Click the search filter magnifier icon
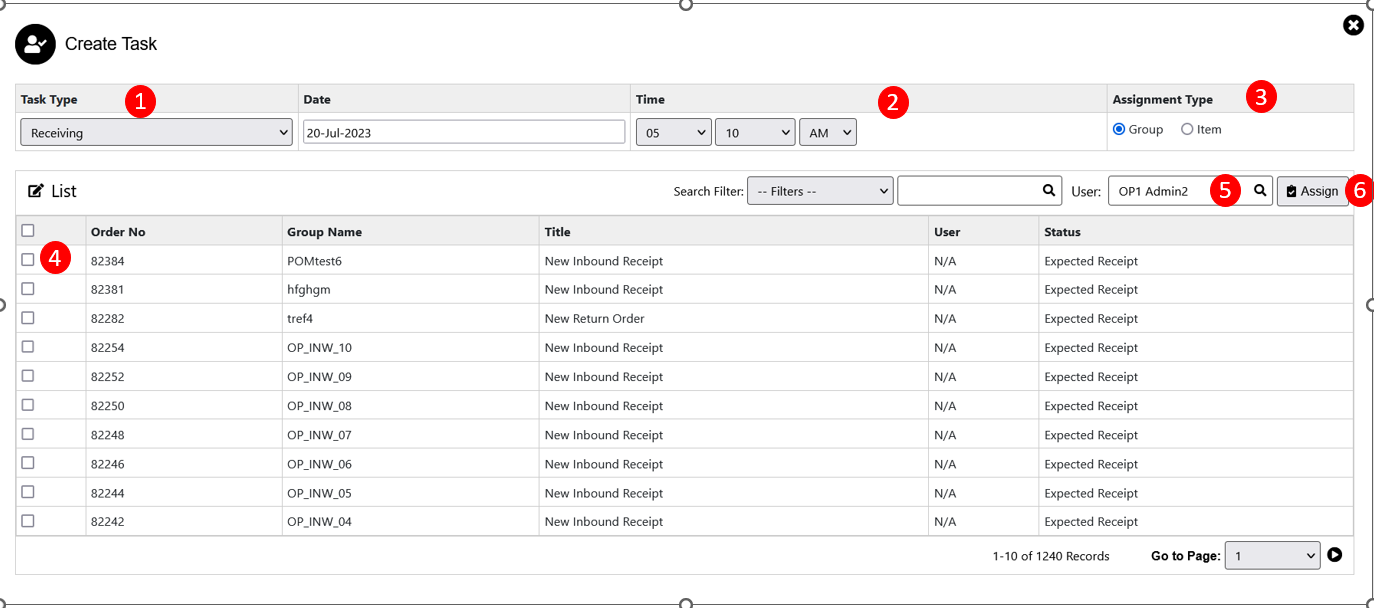Screen dimensions: 1374x608 (1048, 190)
